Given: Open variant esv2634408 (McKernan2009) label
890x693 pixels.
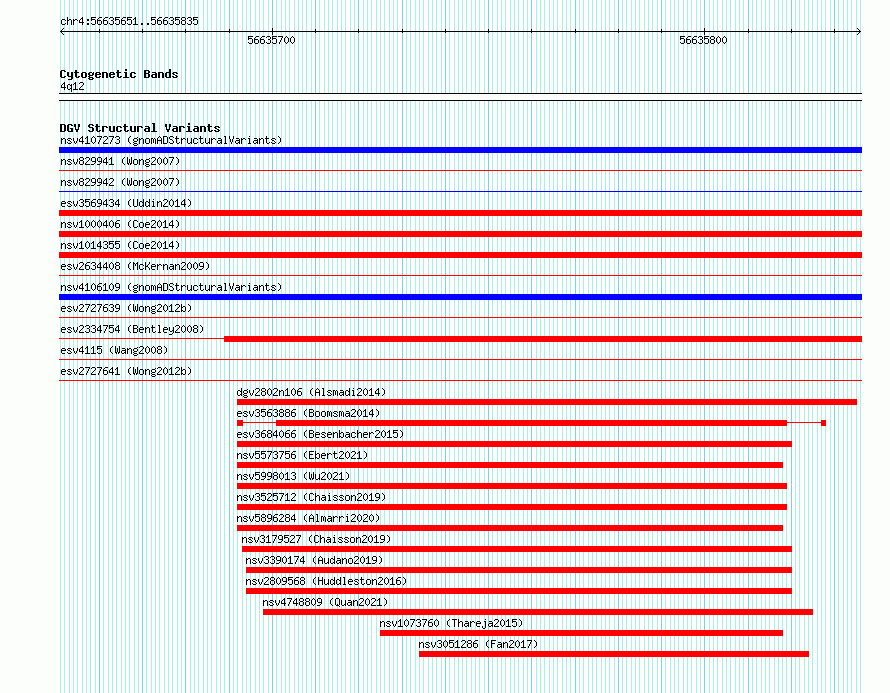Looking at the screenshot, I should [x=135, y=266].
